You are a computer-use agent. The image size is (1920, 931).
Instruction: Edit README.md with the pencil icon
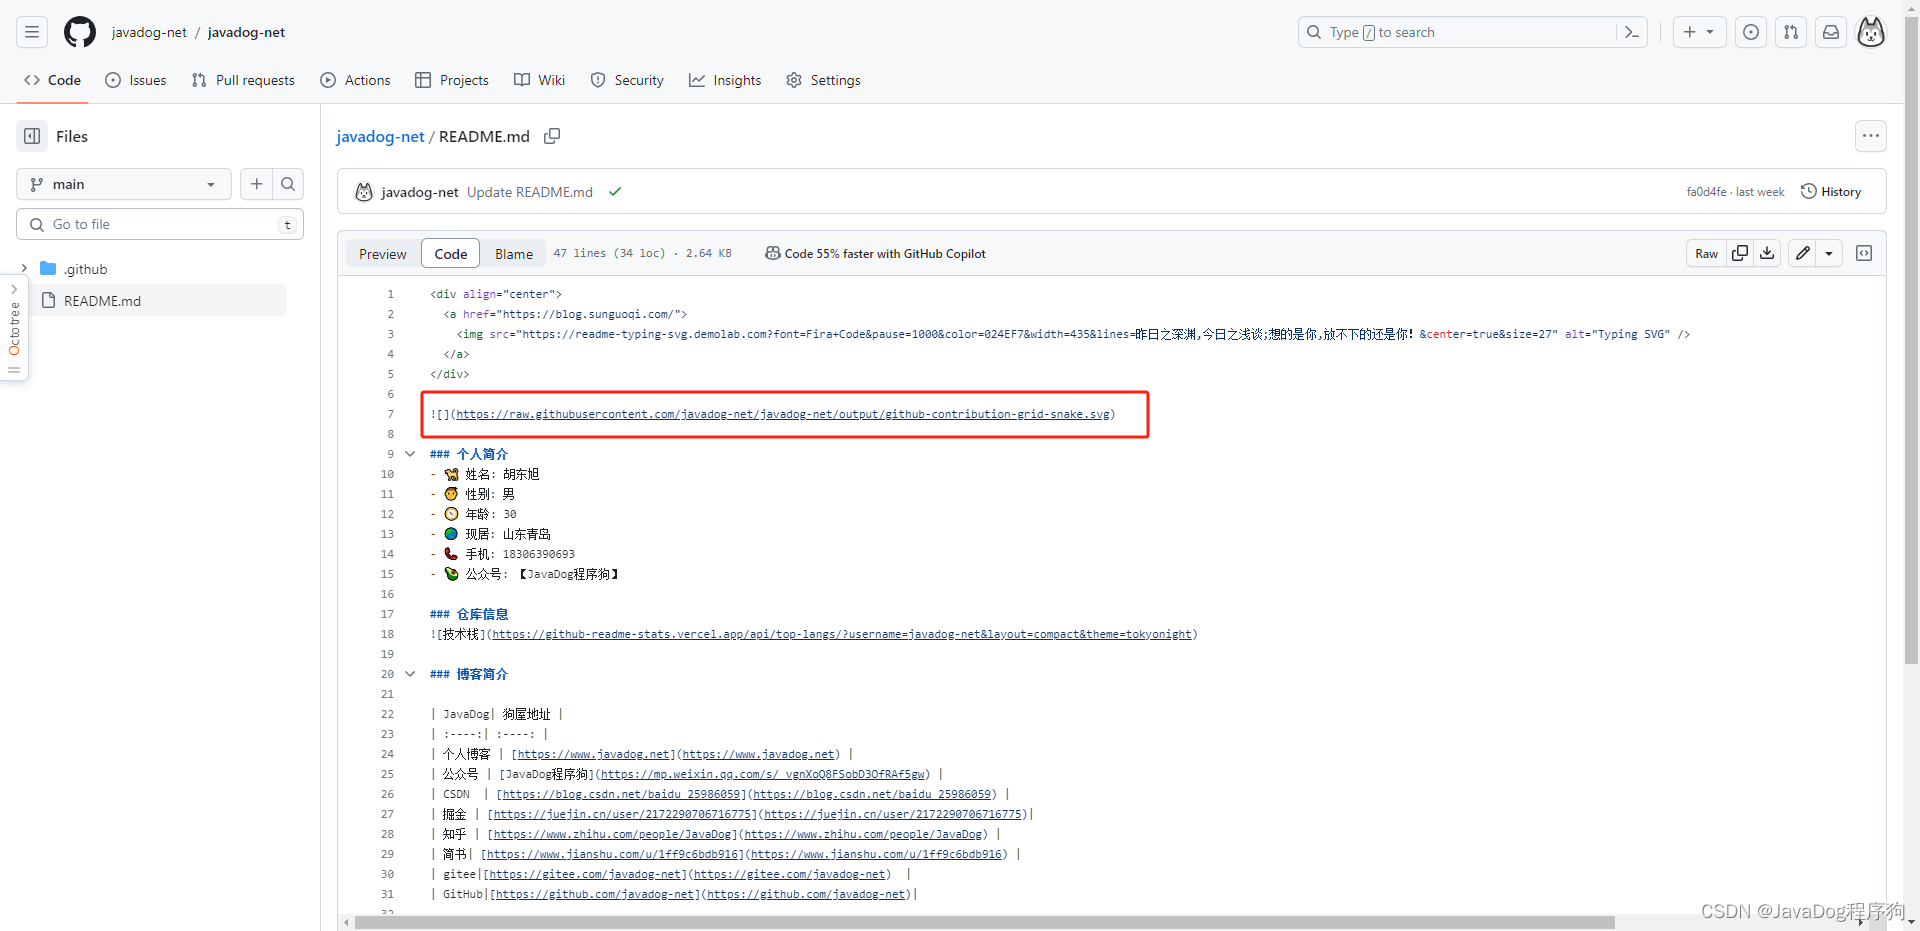click(1802, 253)
